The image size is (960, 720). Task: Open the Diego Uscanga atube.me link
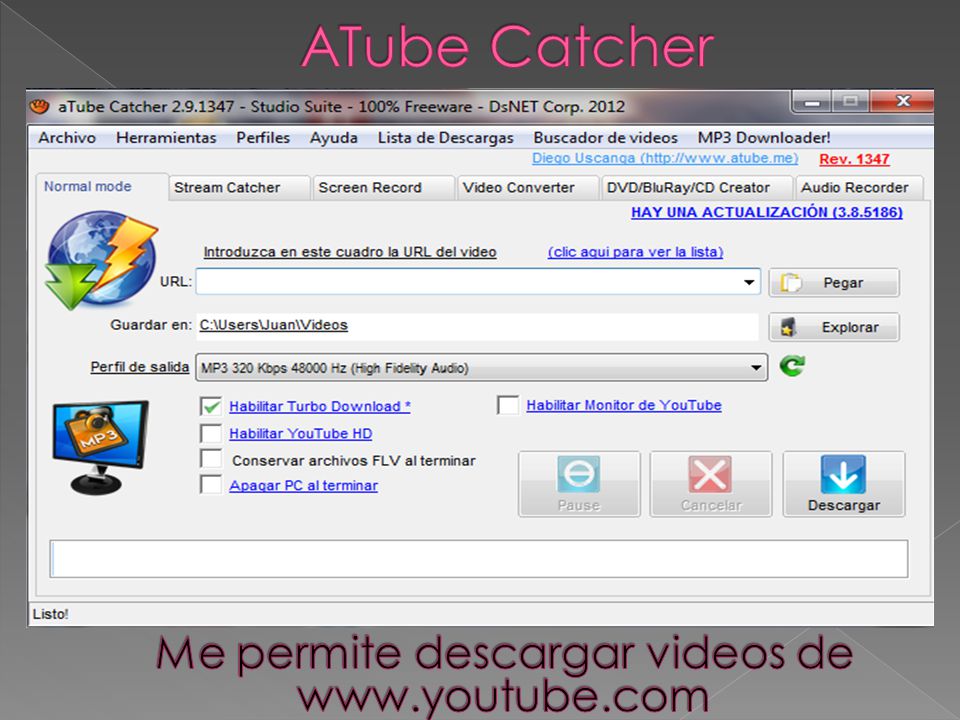665,158
